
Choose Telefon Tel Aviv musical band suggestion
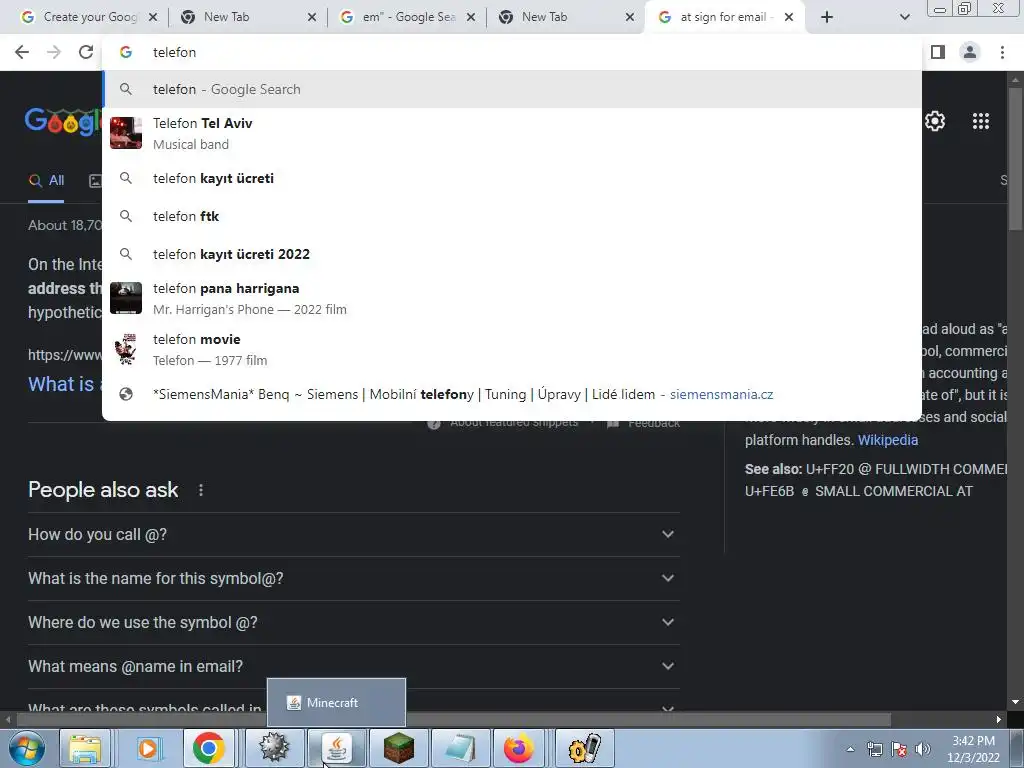[512, 133]
